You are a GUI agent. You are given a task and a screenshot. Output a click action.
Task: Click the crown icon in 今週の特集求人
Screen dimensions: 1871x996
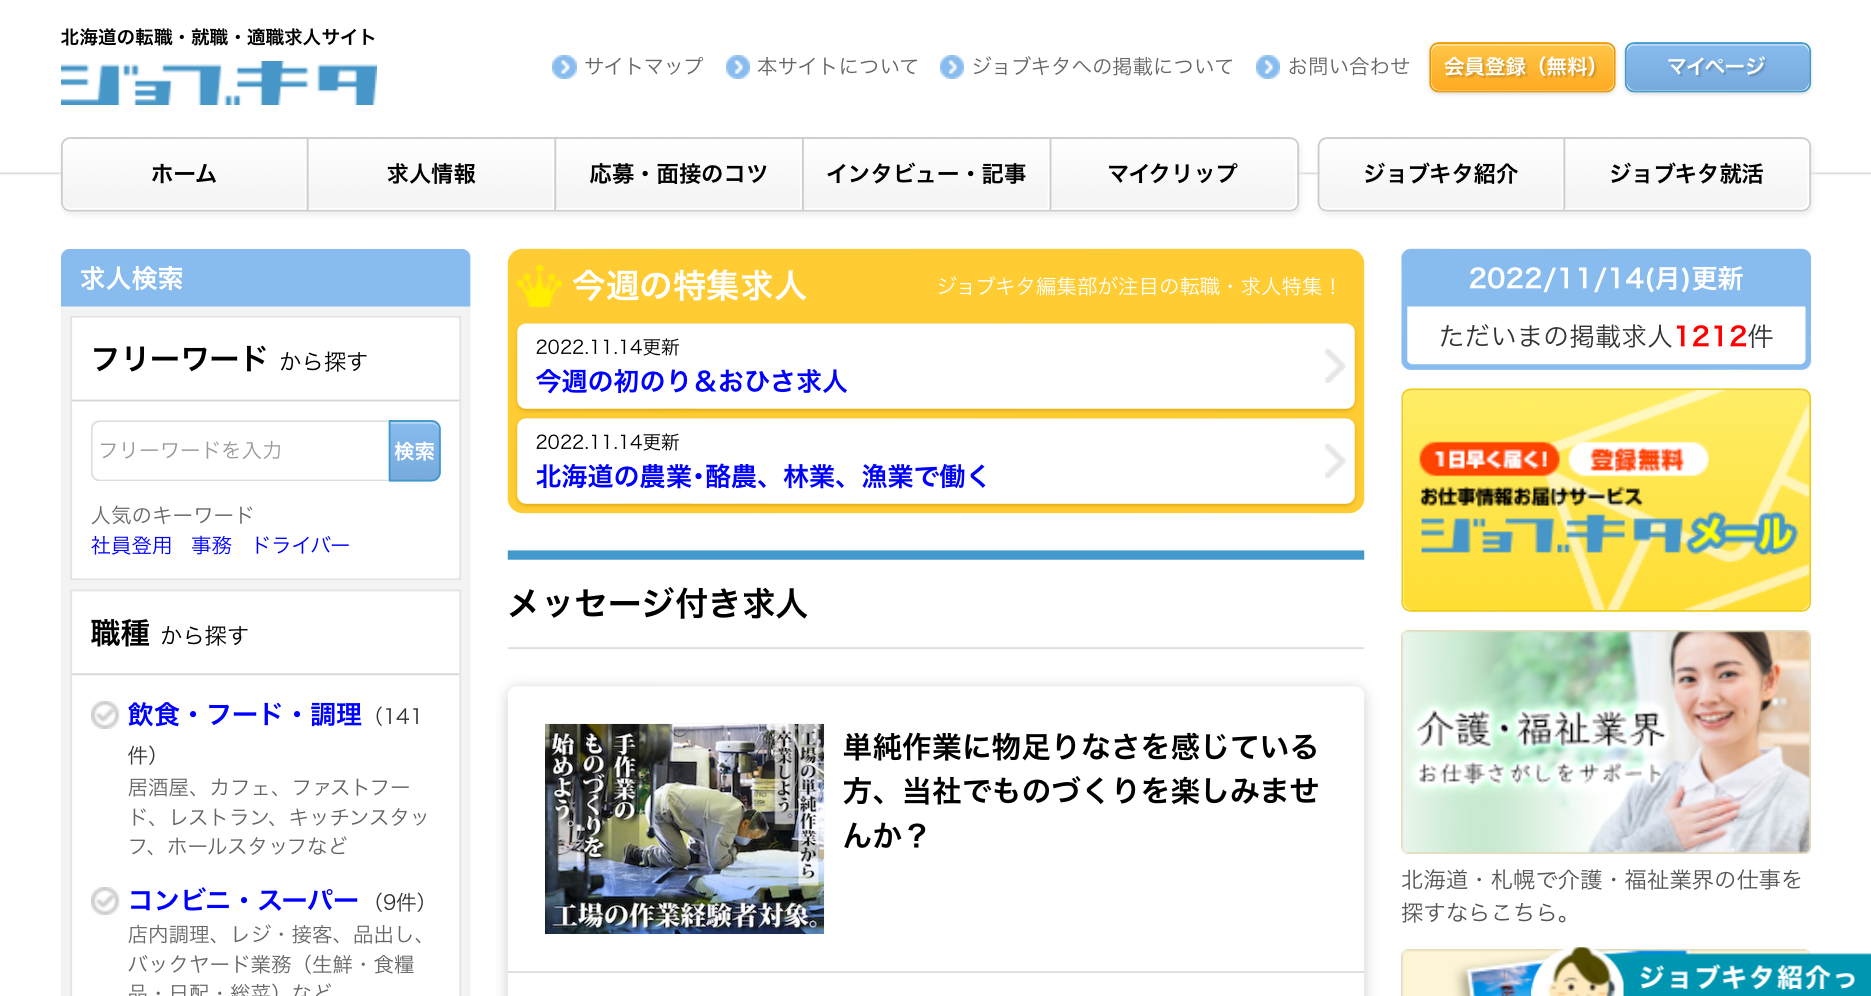539,287
